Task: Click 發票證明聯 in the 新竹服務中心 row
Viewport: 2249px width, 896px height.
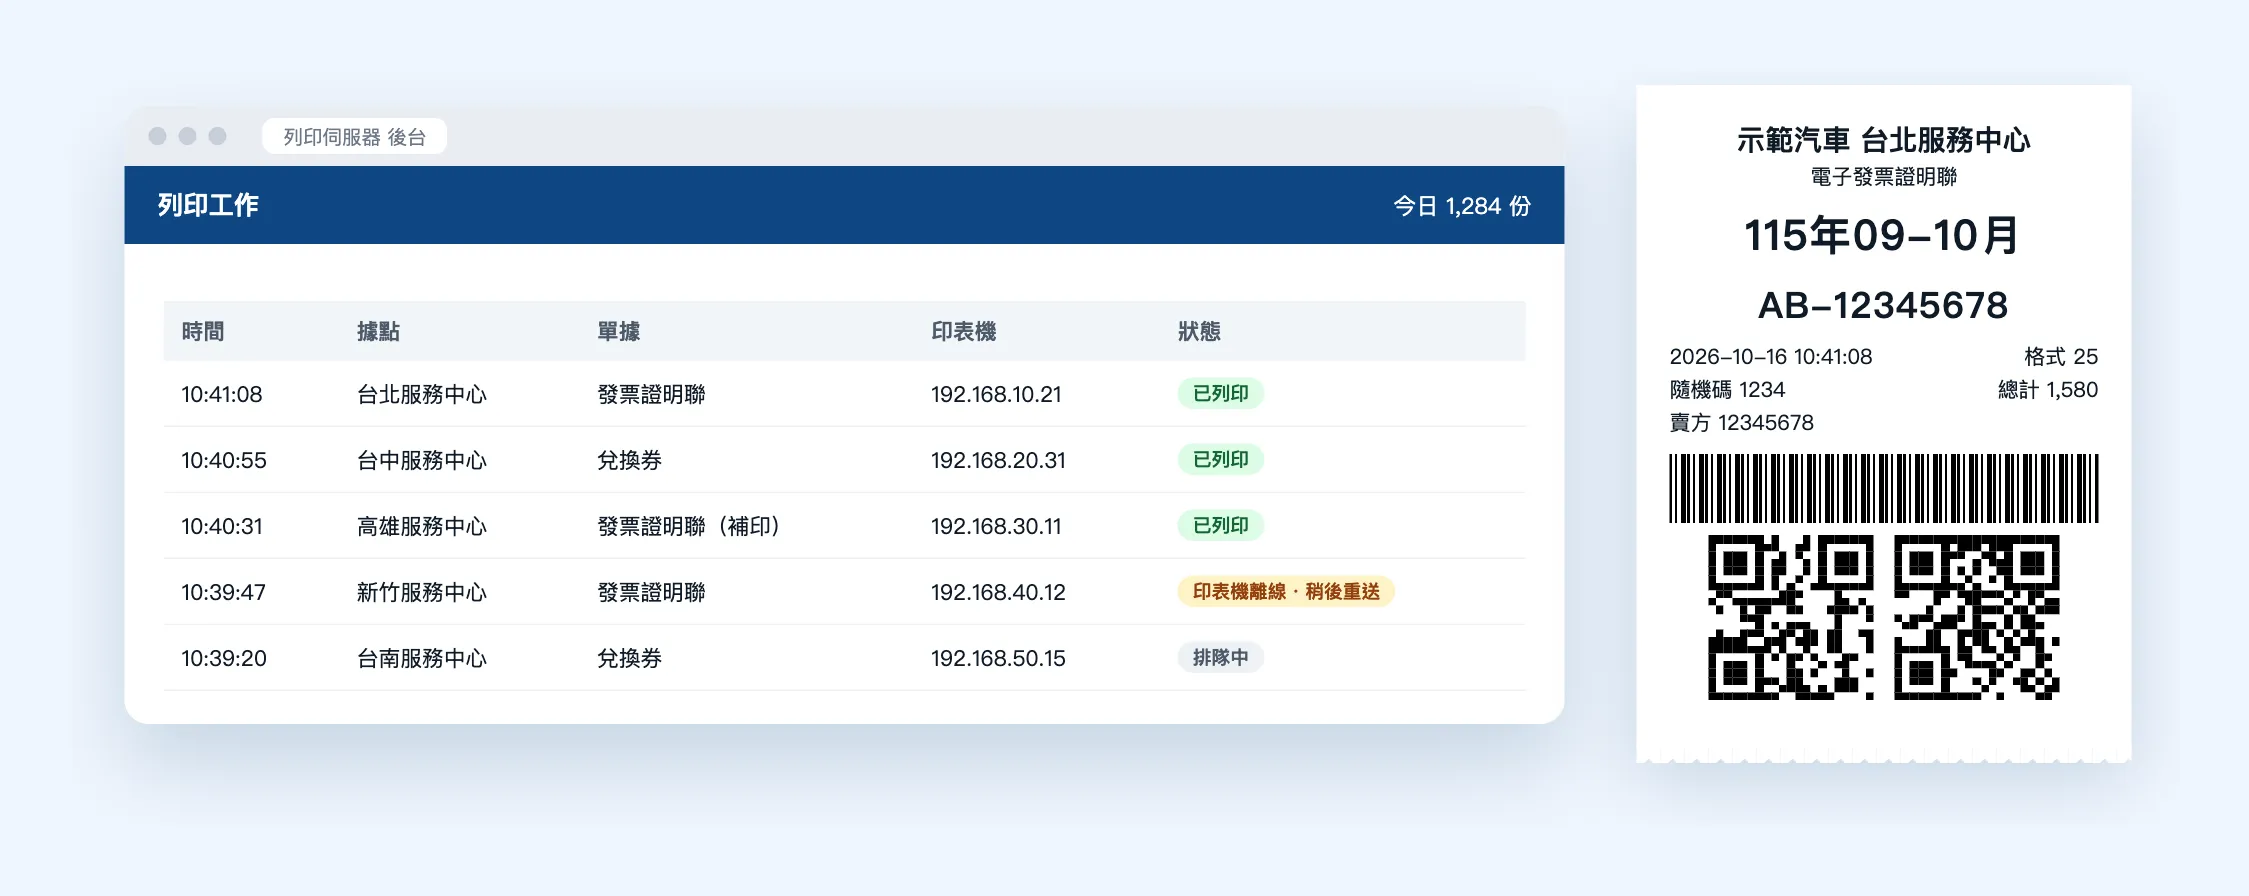Action: [652, 592]
